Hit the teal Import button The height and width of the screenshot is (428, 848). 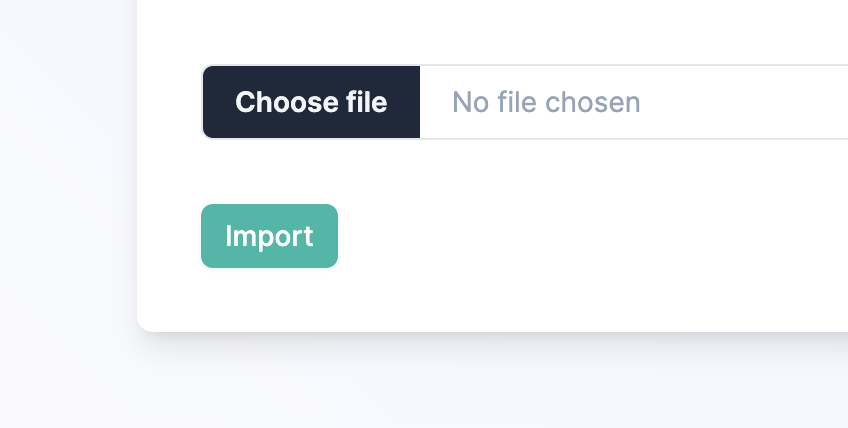coord(269,236)
